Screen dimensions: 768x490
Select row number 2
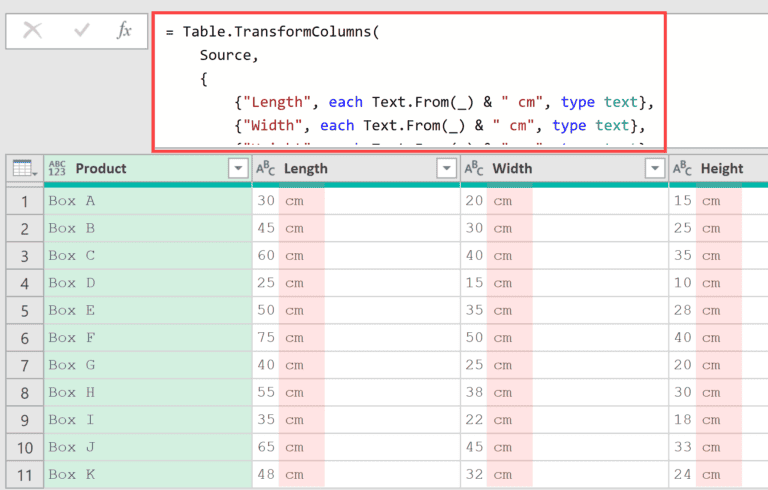[24, 229]
